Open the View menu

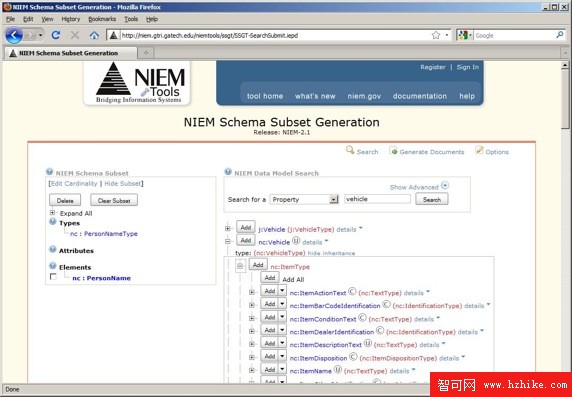click(47, 19)
